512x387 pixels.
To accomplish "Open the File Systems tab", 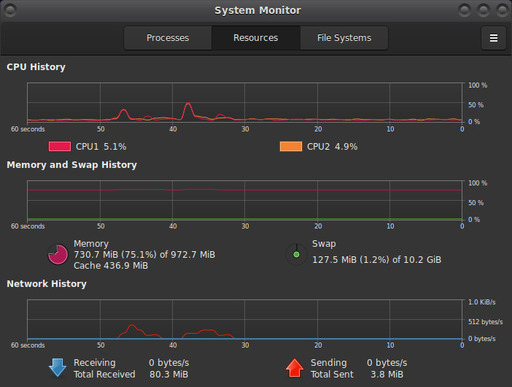I will (x=344, y=38).
